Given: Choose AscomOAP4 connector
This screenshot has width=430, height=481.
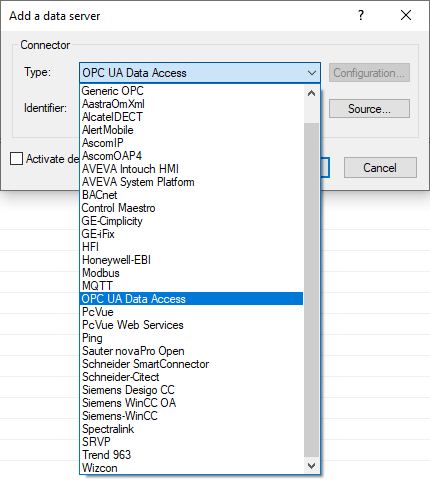Looking at the screenshot, I should tap(192, 156).
